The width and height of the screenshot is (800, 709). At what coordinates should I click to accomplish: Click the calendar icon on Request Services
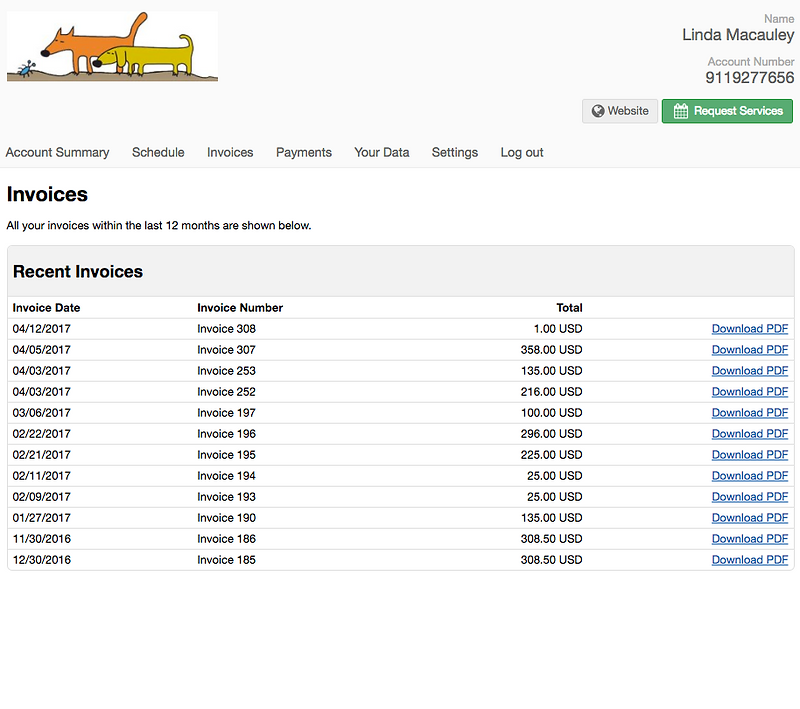pos(681,111)
